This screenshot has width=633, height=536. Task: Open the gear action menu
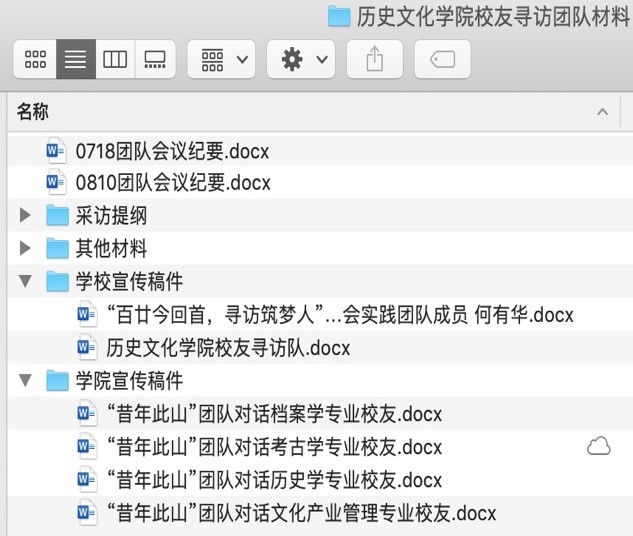301,60
